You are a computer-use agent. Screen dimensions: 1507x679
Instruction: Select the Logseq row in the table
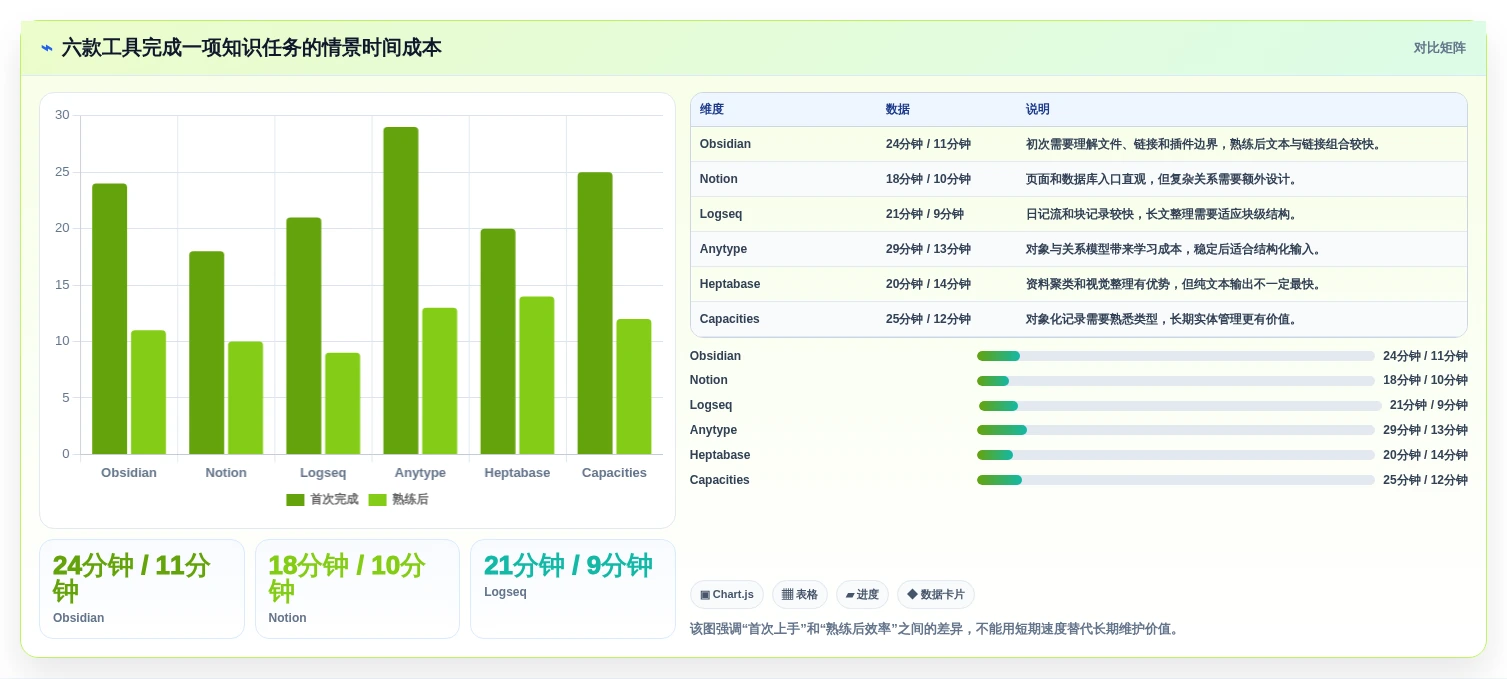1079,214
